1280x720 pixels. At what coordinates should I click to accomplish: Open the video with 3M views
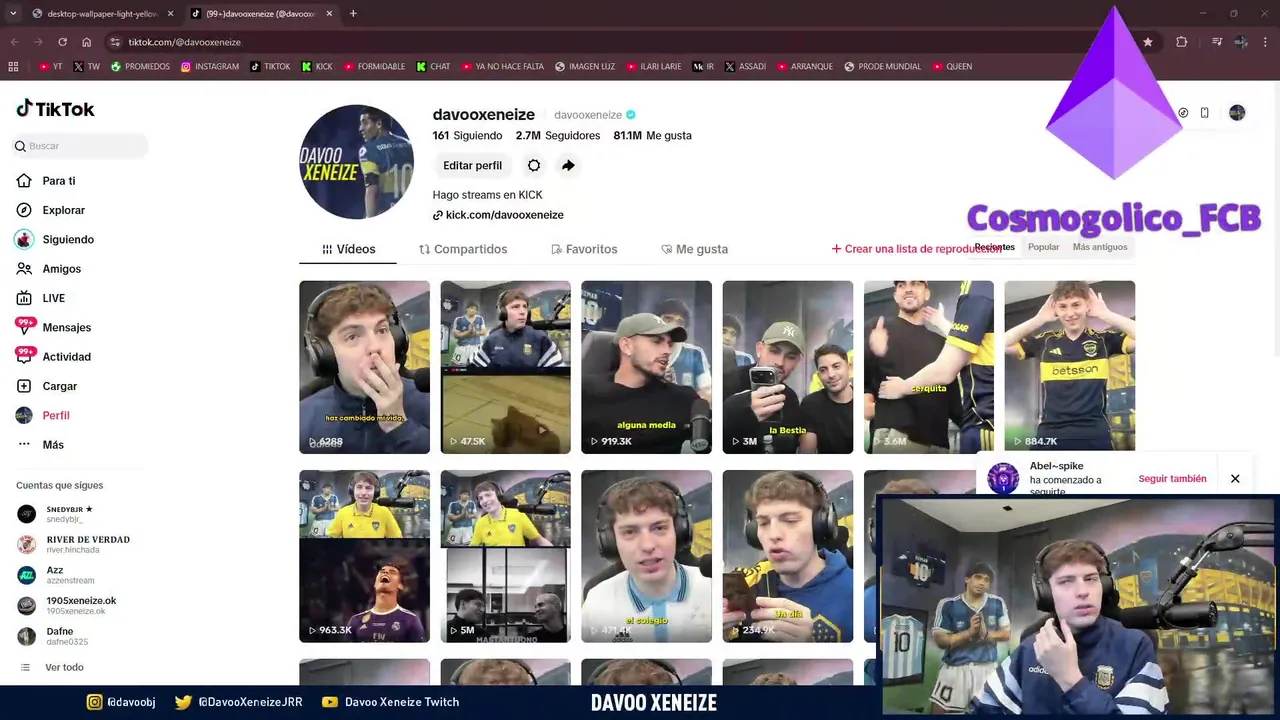pos(788,367)
